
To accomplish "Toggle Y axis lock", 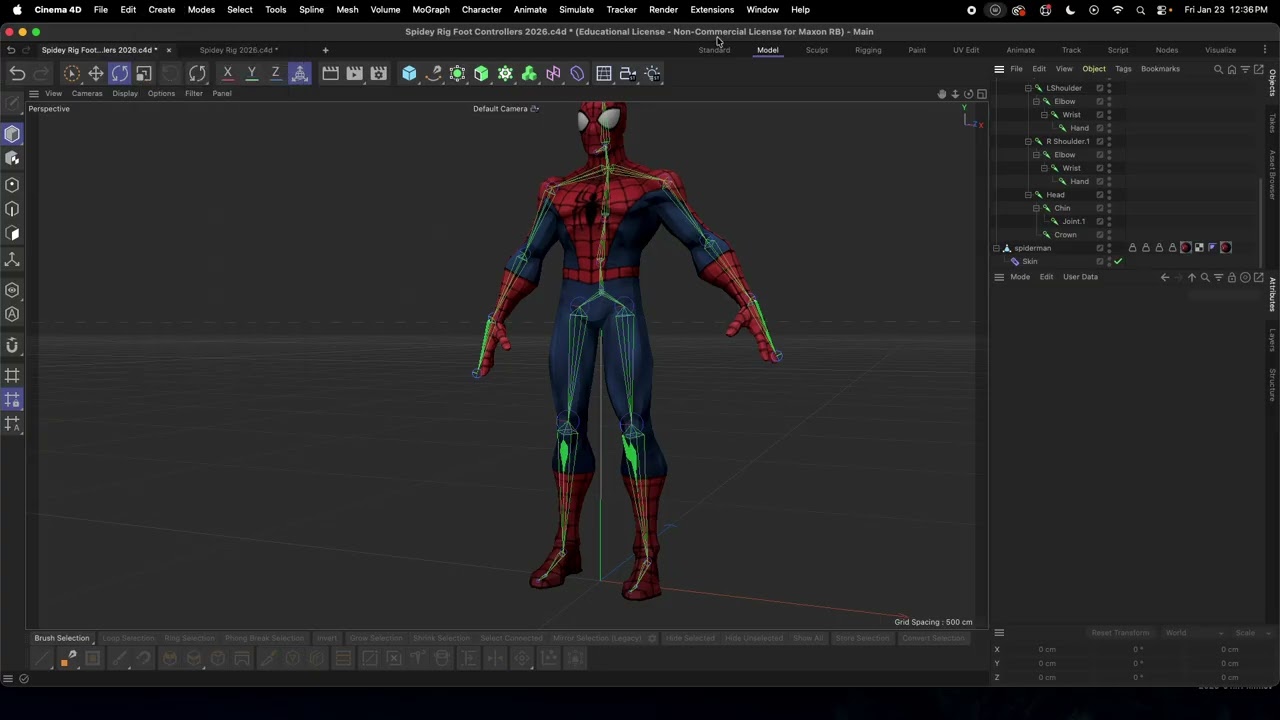I will (252, 73).
